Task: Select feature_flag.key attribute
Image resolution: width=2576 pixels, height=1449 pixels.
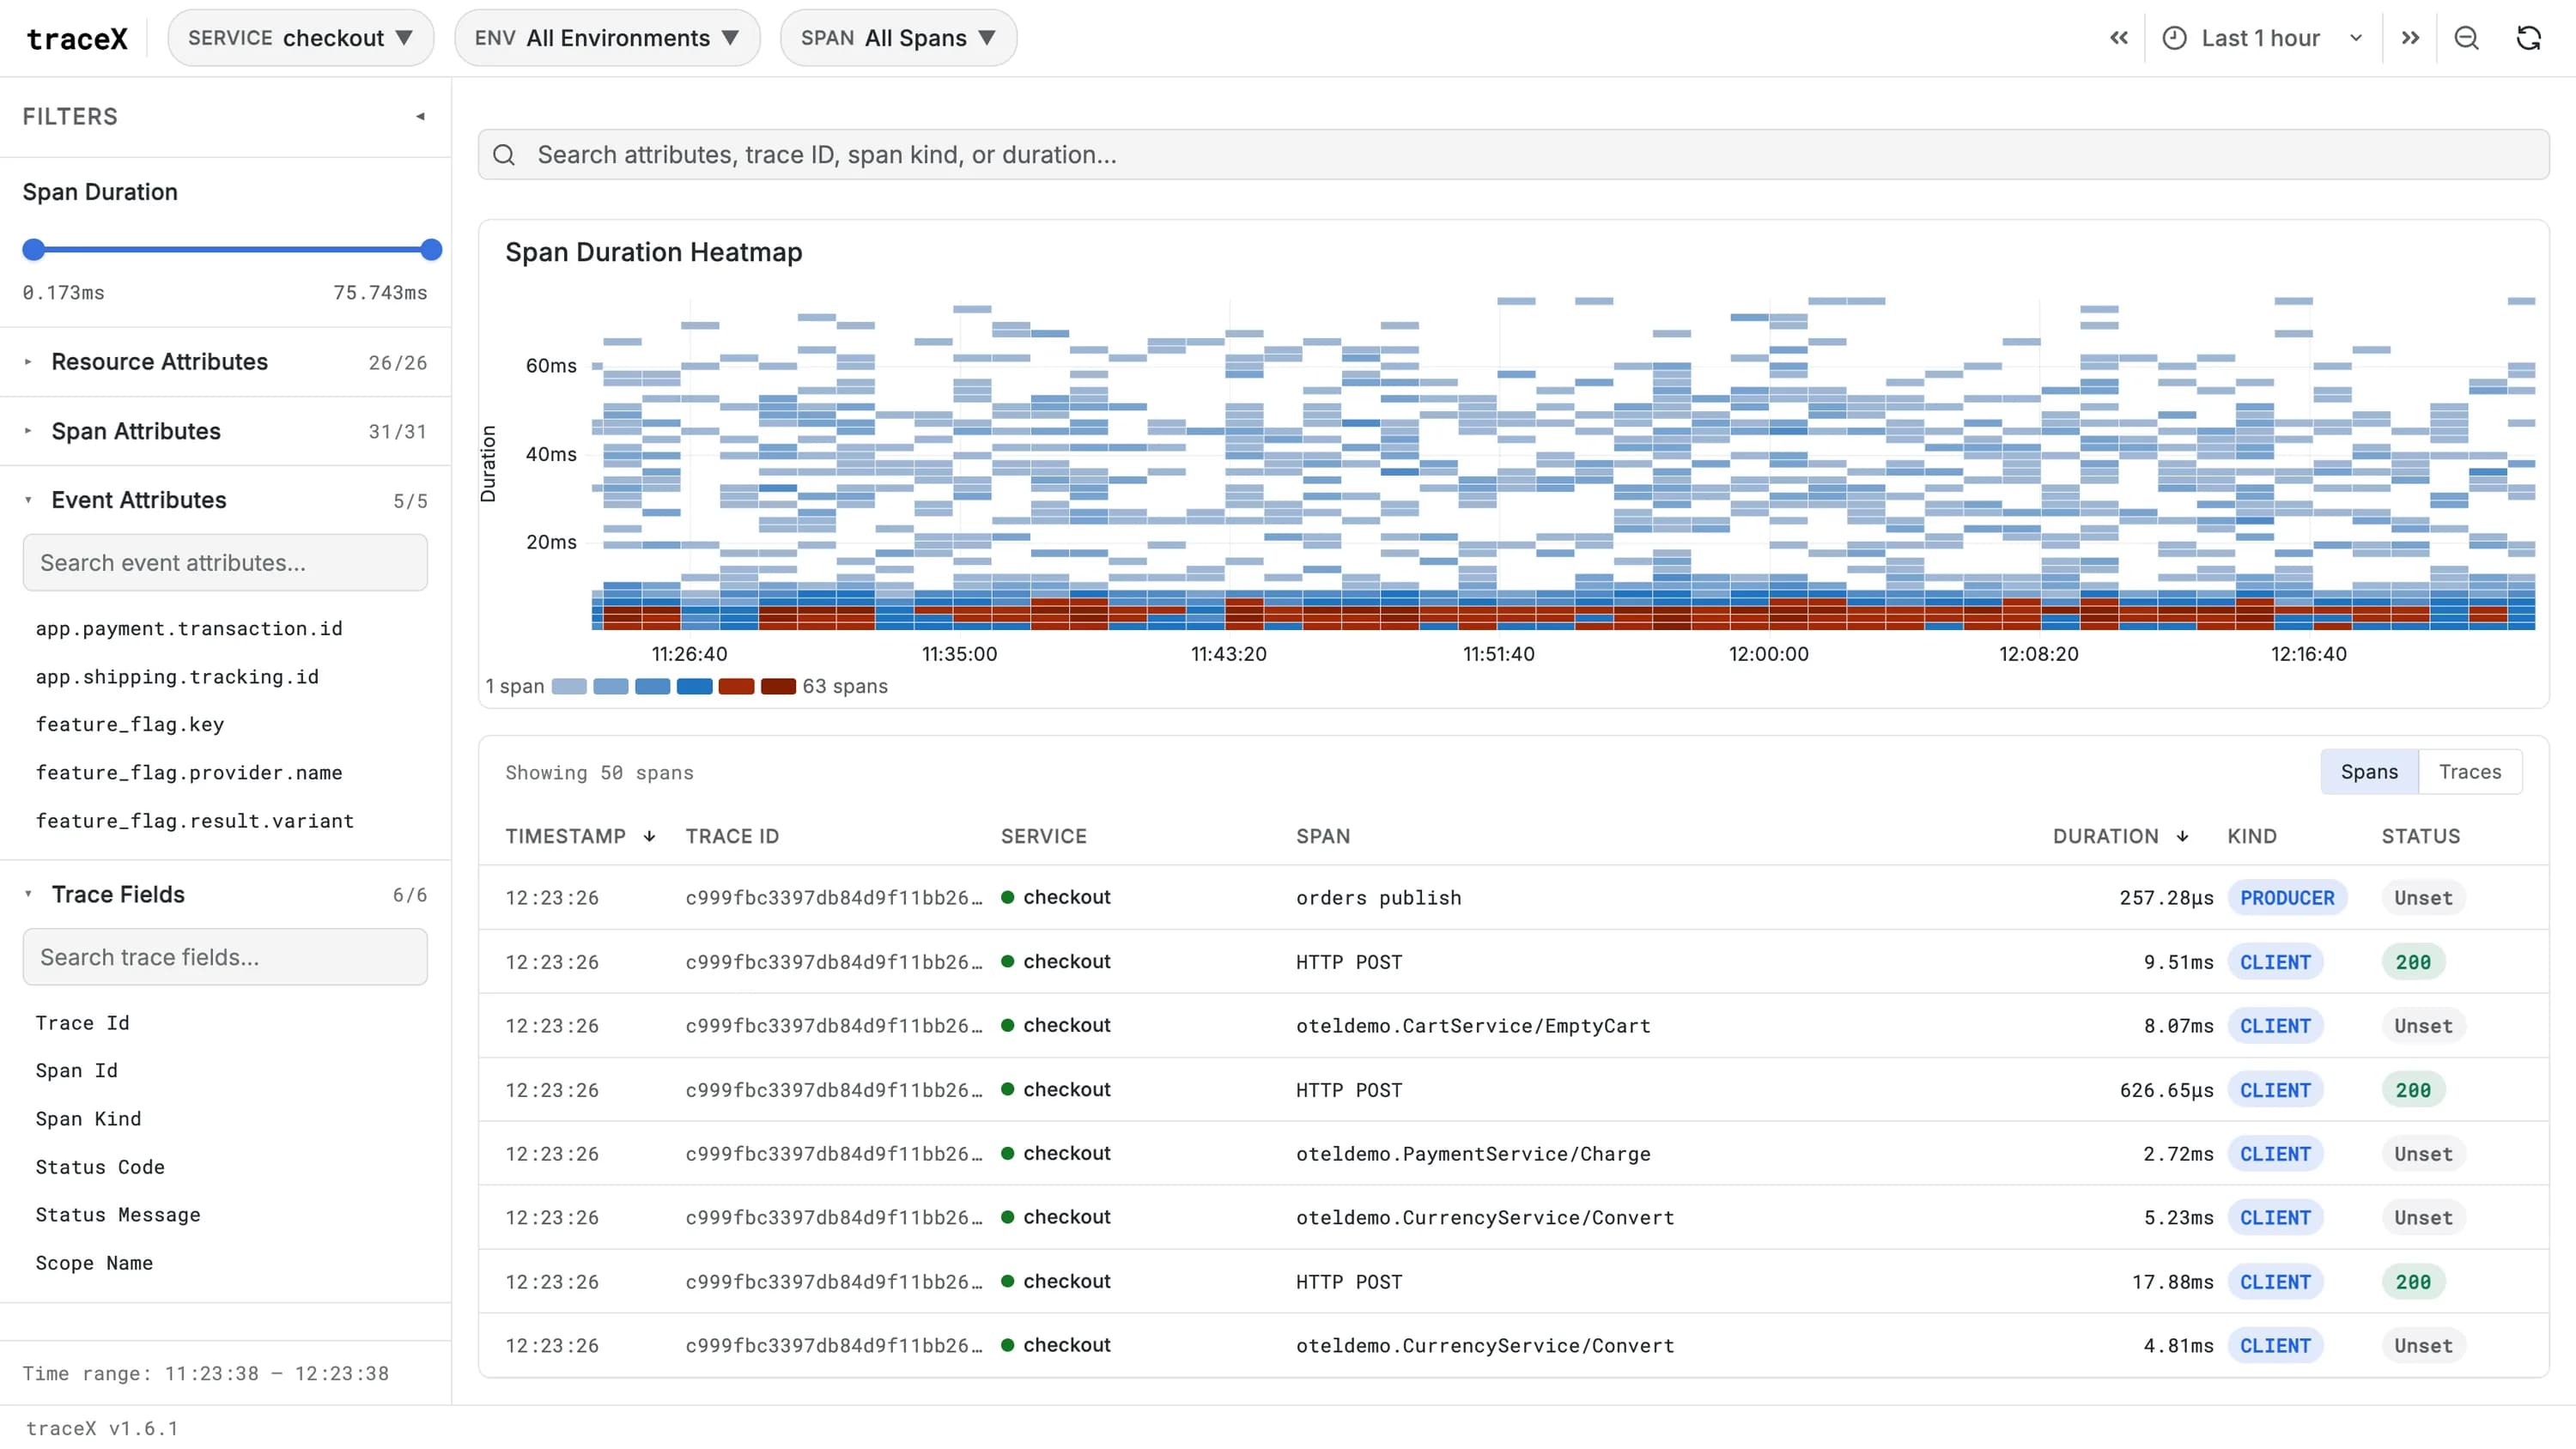Action: click(130, 725)
